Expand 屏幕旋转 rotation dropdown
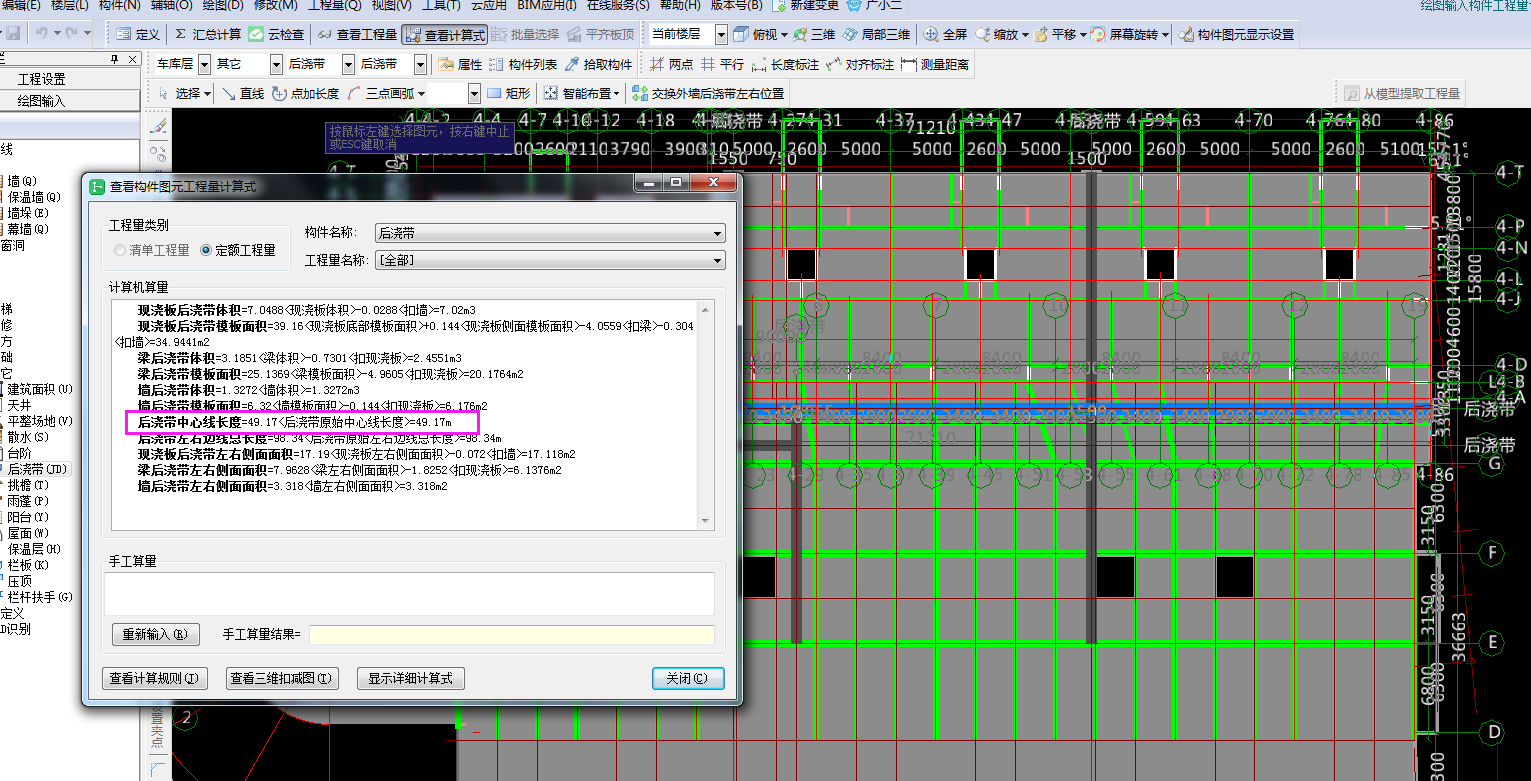Image resolution: width=1531 pixels, height=781 pixels. [1165, 35]
